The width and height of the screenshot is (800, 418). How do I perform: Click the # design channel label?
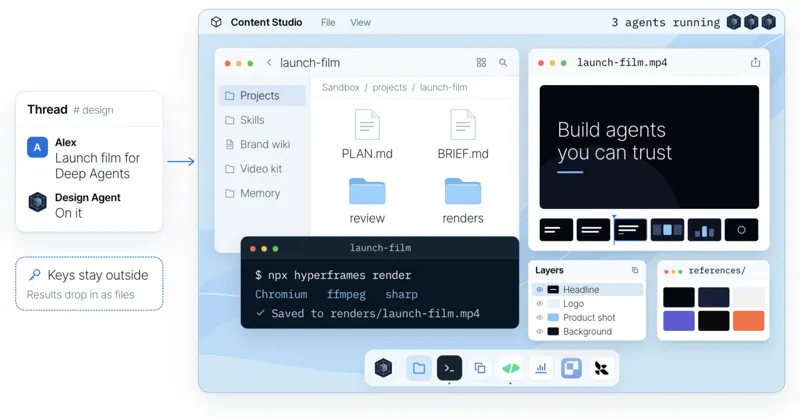tap(93, 110)
